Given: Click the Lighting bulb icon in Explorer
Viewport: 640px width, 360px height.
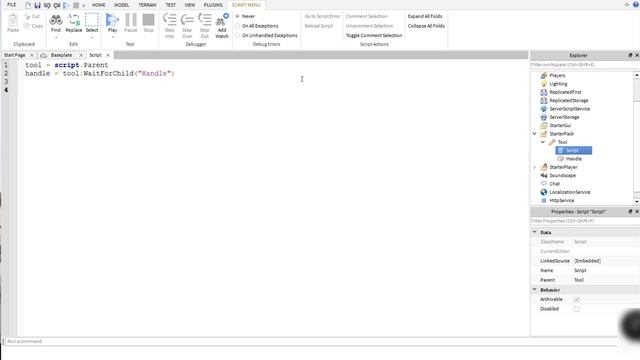Looking at the screenshot, I should tap(544, 84).
